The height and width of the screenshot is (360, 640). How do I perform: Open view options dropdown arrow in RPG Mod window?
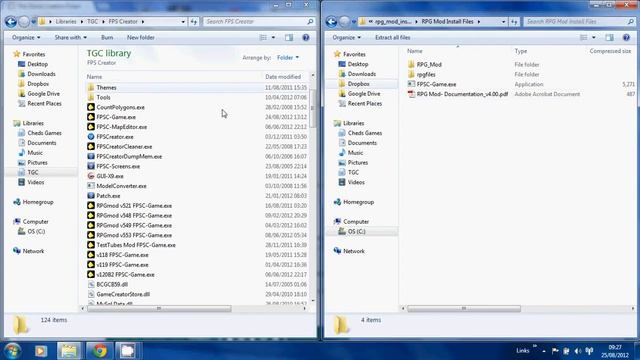[594, 38]
